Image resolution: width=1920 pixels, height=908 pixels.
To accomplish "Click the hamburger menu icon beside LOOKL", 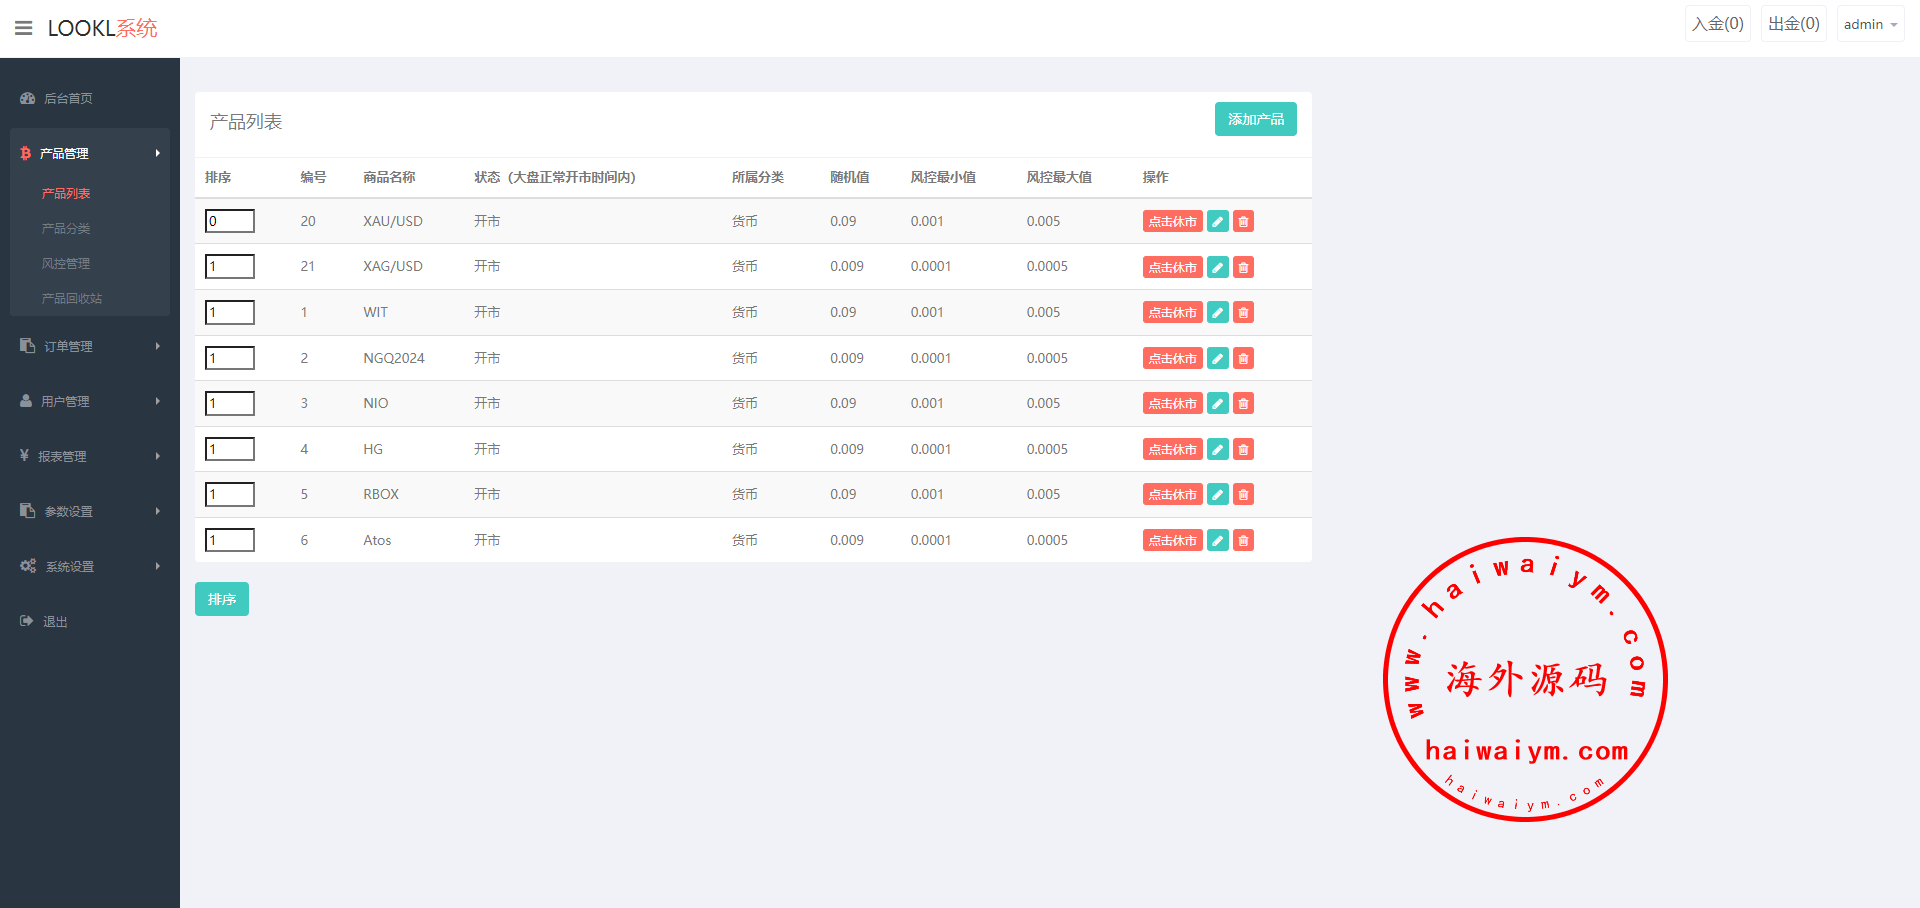I will (24, 28).
